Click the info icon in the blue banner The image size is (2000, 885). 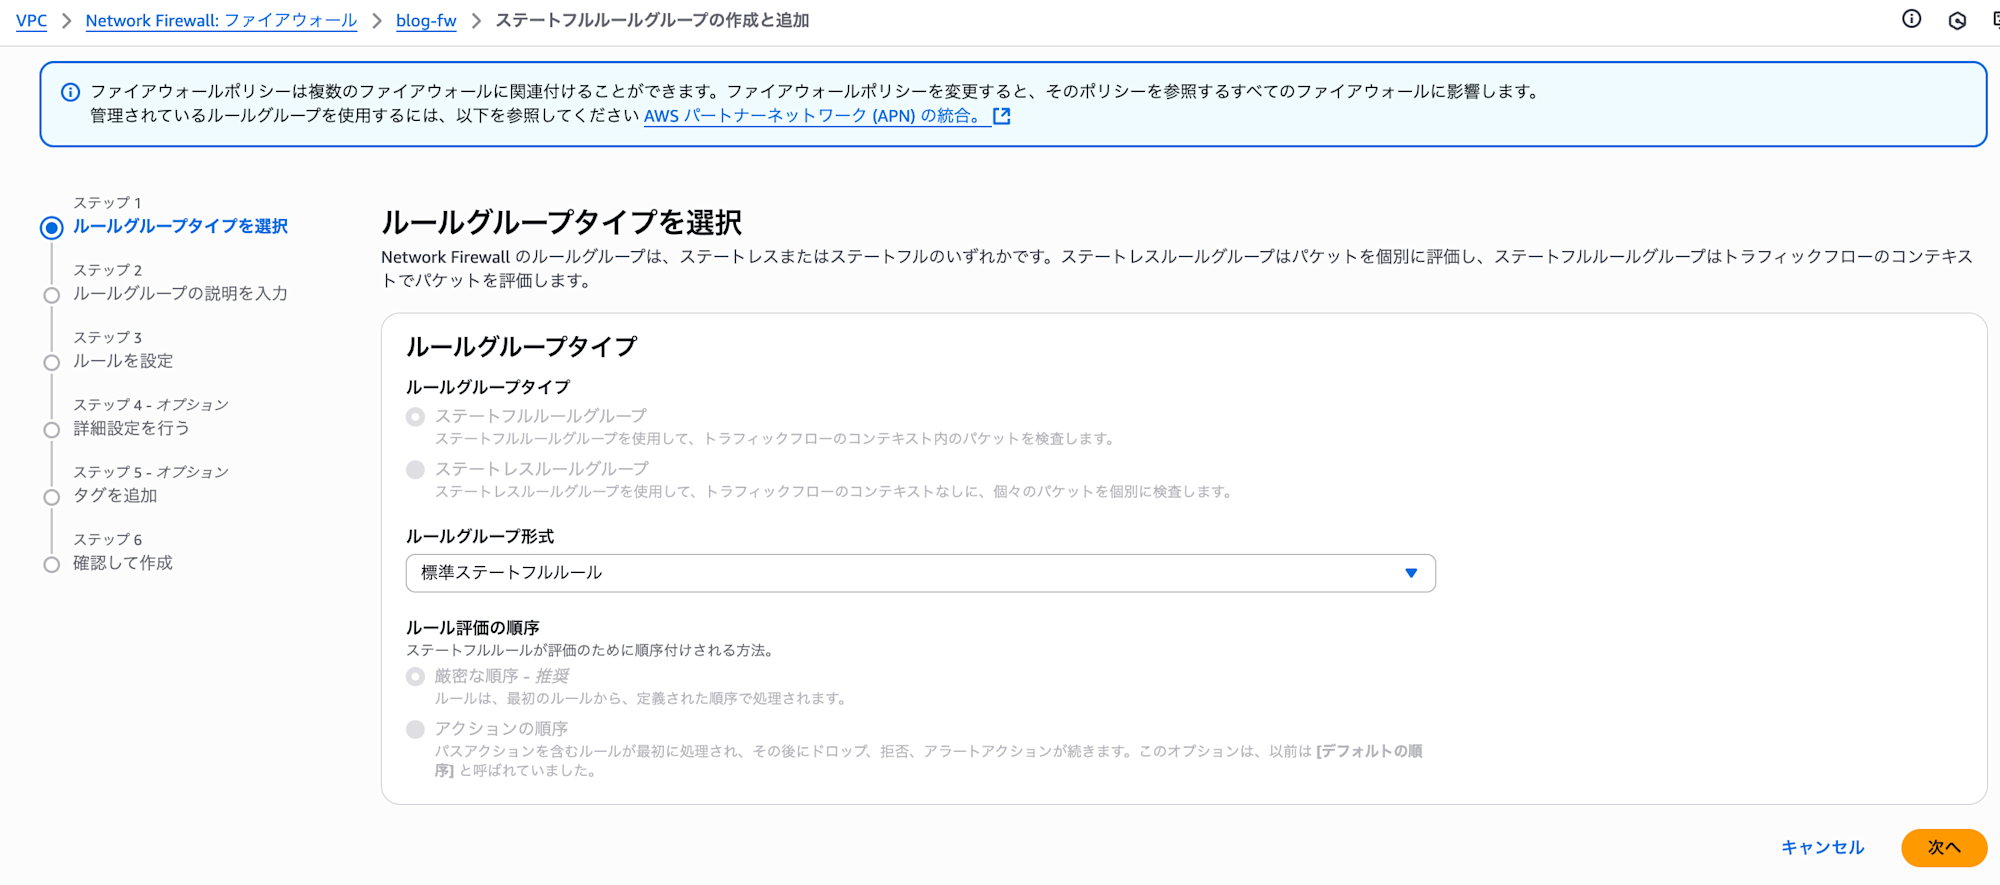pyautogui.click(x=70, y=92)
